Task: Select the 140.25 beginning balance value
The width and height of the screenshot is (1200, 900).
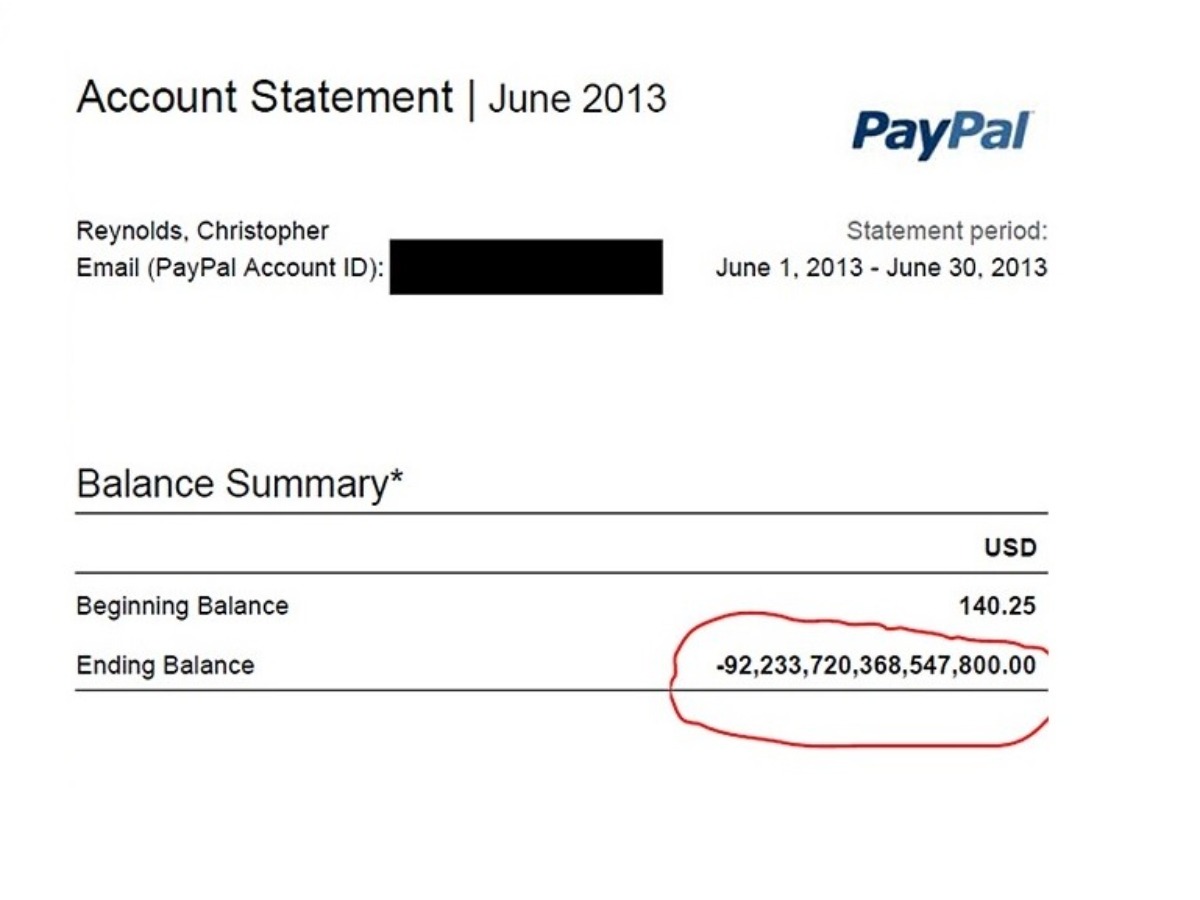Action: (x=997, y=606)
